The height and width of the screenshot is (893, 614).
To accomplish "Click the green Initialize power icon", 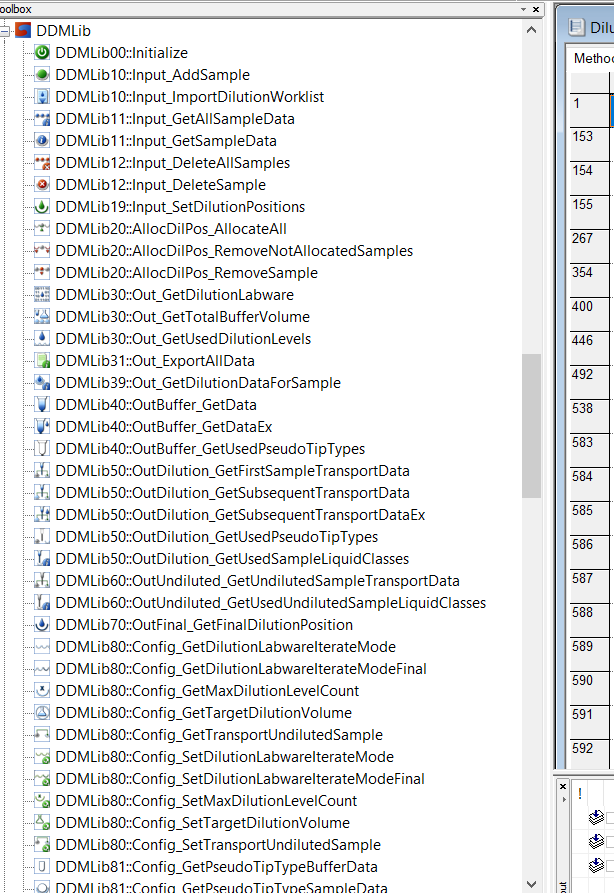I will click(42, 53).
